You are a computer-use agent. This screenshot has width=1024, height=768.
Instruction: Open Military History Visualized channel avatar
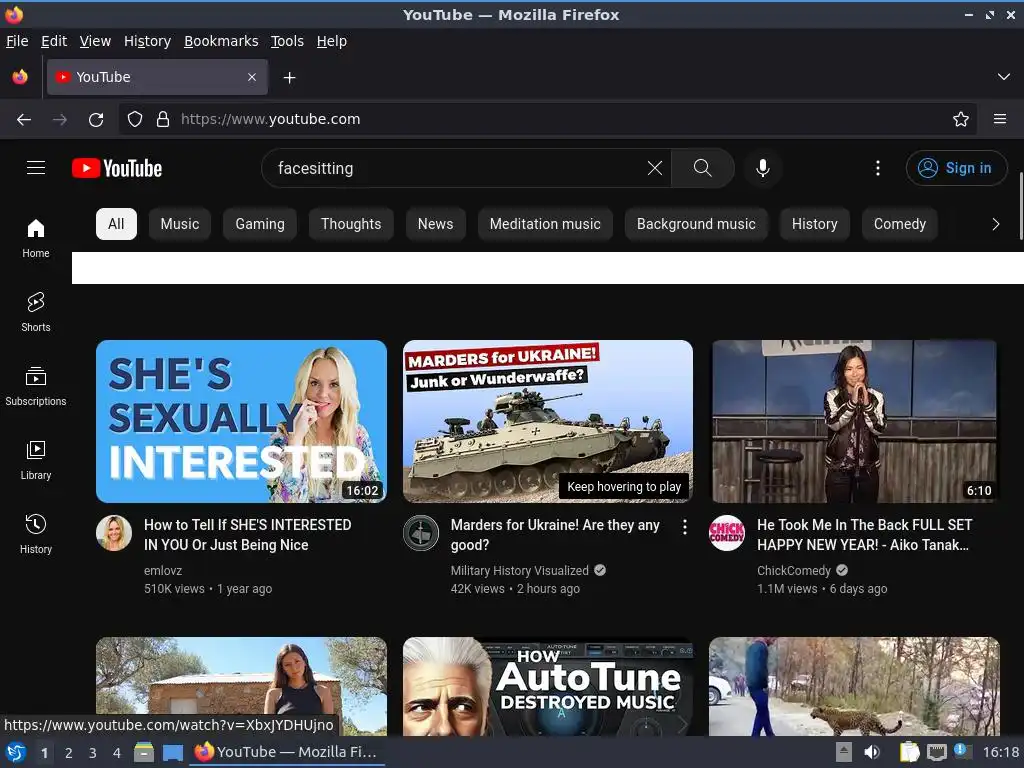click(x=421, y=533)
